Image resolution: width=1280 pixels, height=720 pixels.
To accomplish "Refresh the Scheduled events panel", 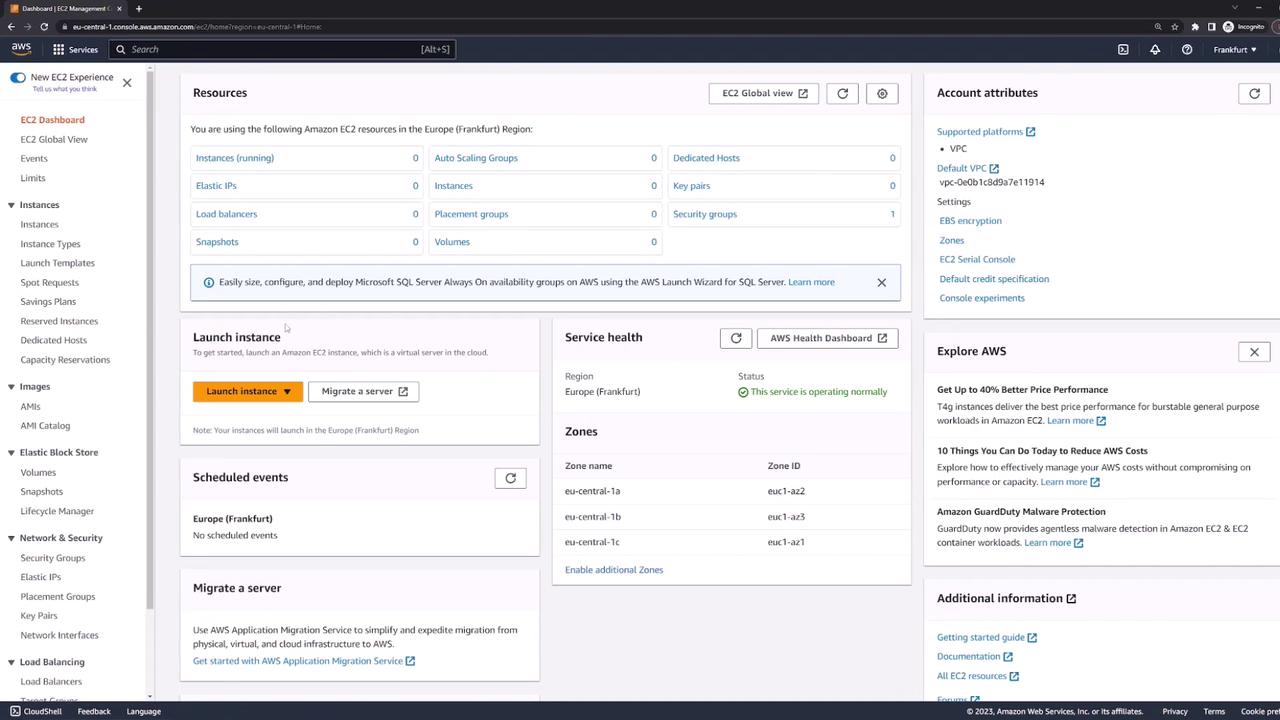I will tap(510, 478).
